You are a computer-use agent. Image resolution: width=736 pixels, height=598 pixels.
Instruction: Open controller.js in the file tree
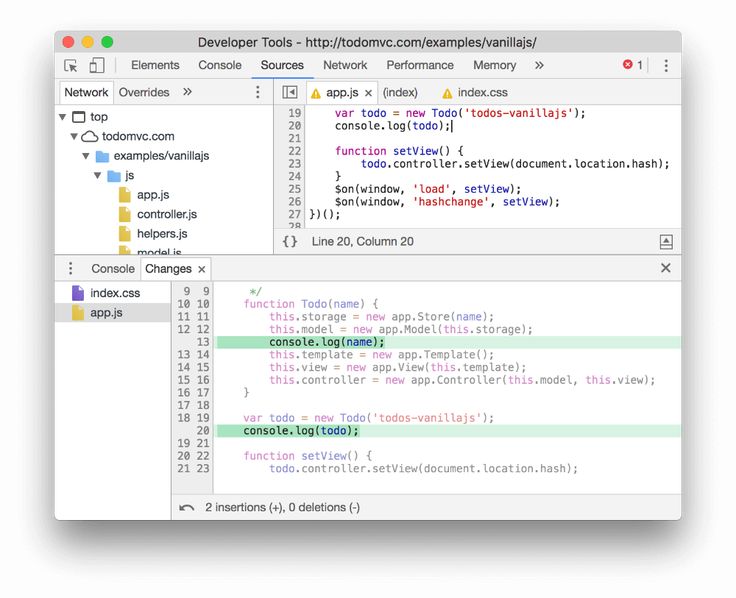[x=166, y=215]
